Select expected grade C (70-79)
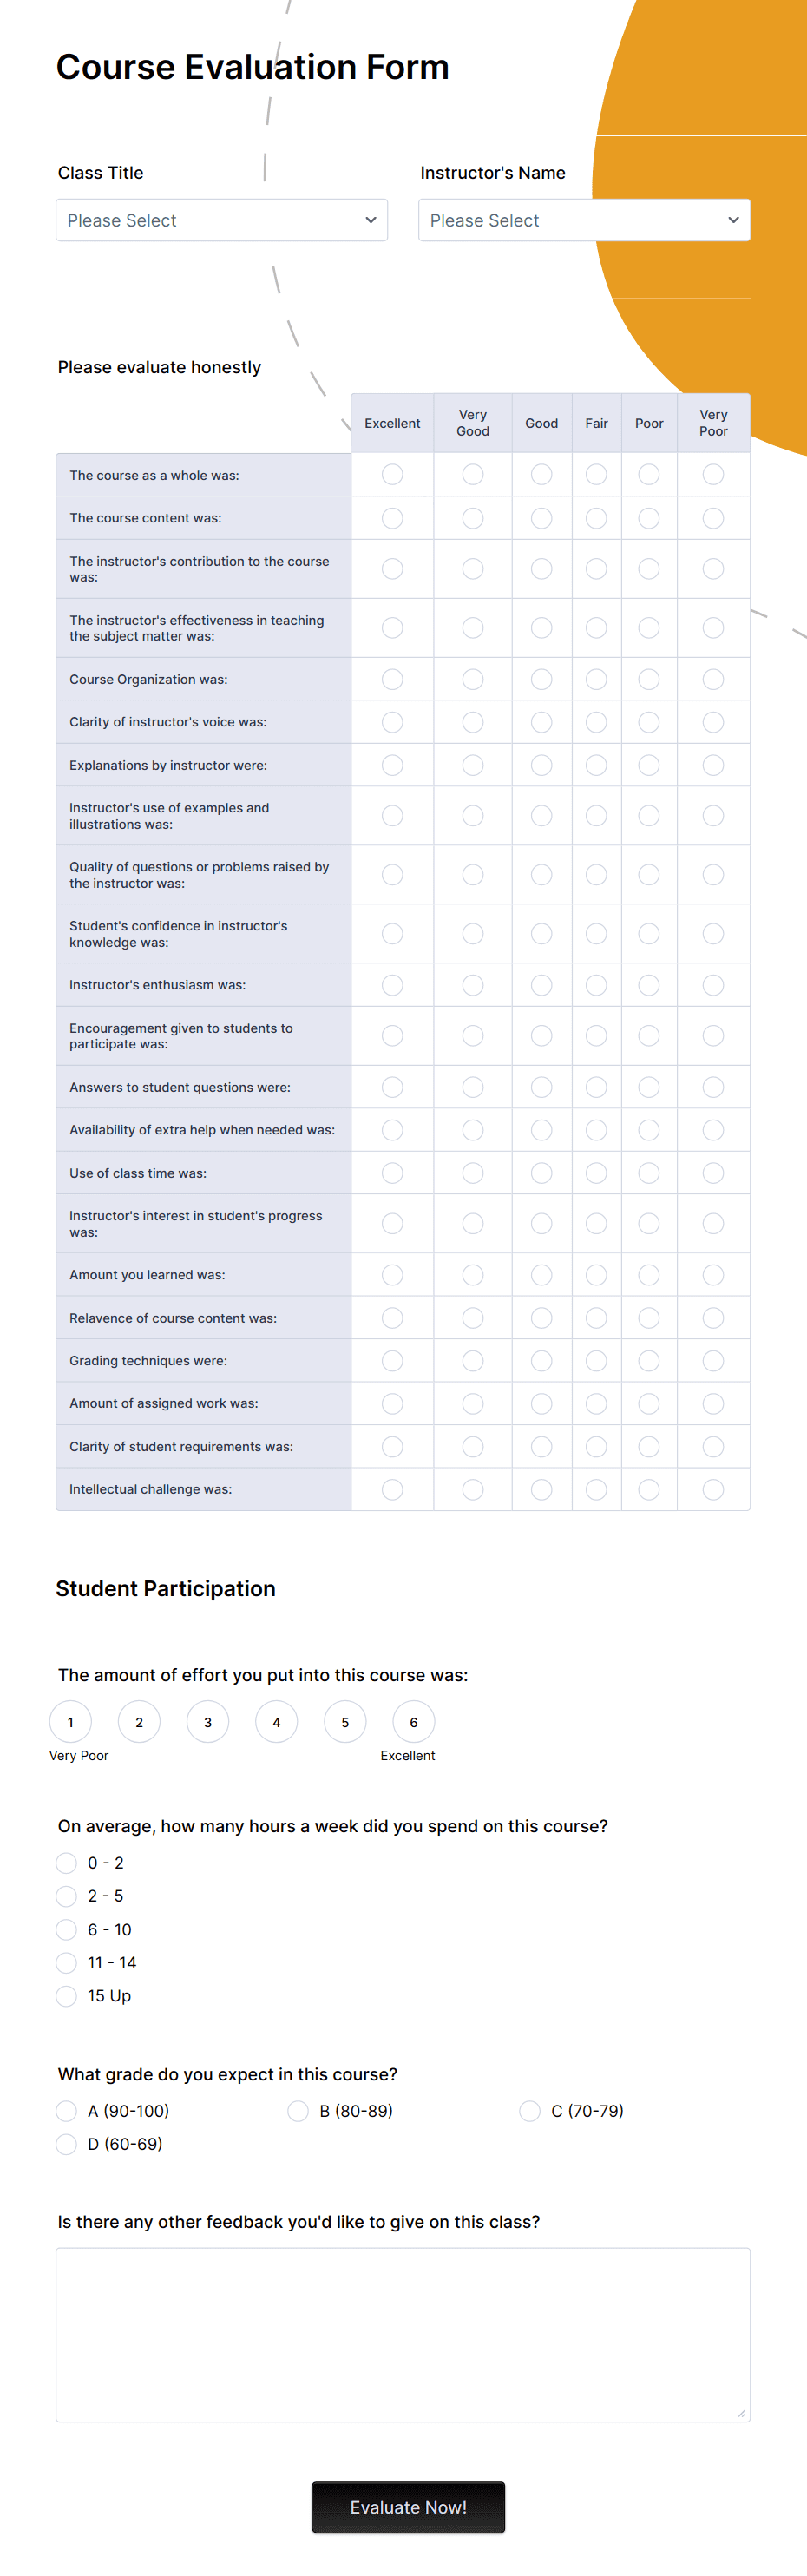807x2576 pixels. point(530,2111)
